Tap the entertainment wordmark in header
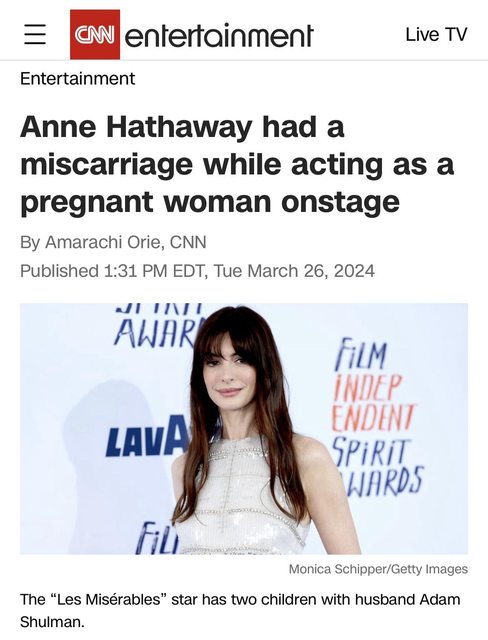This screenshot has width=488, height=640. click(x=219, y=36)
